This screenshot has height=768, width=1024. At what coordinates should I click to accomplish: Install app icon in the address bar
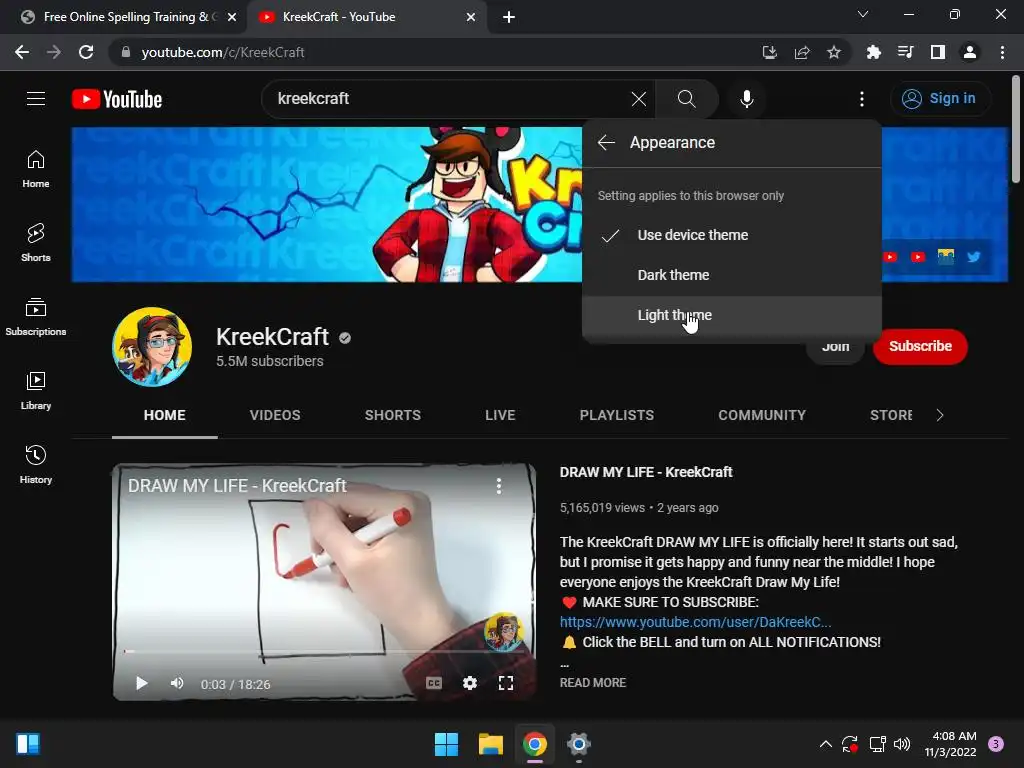pyautogui.click(x=770, y=52)
